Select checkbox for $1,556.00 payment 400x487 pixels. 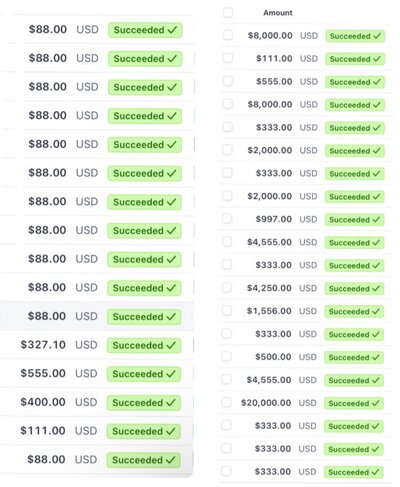pyautogui.click(x=227, y=310)
